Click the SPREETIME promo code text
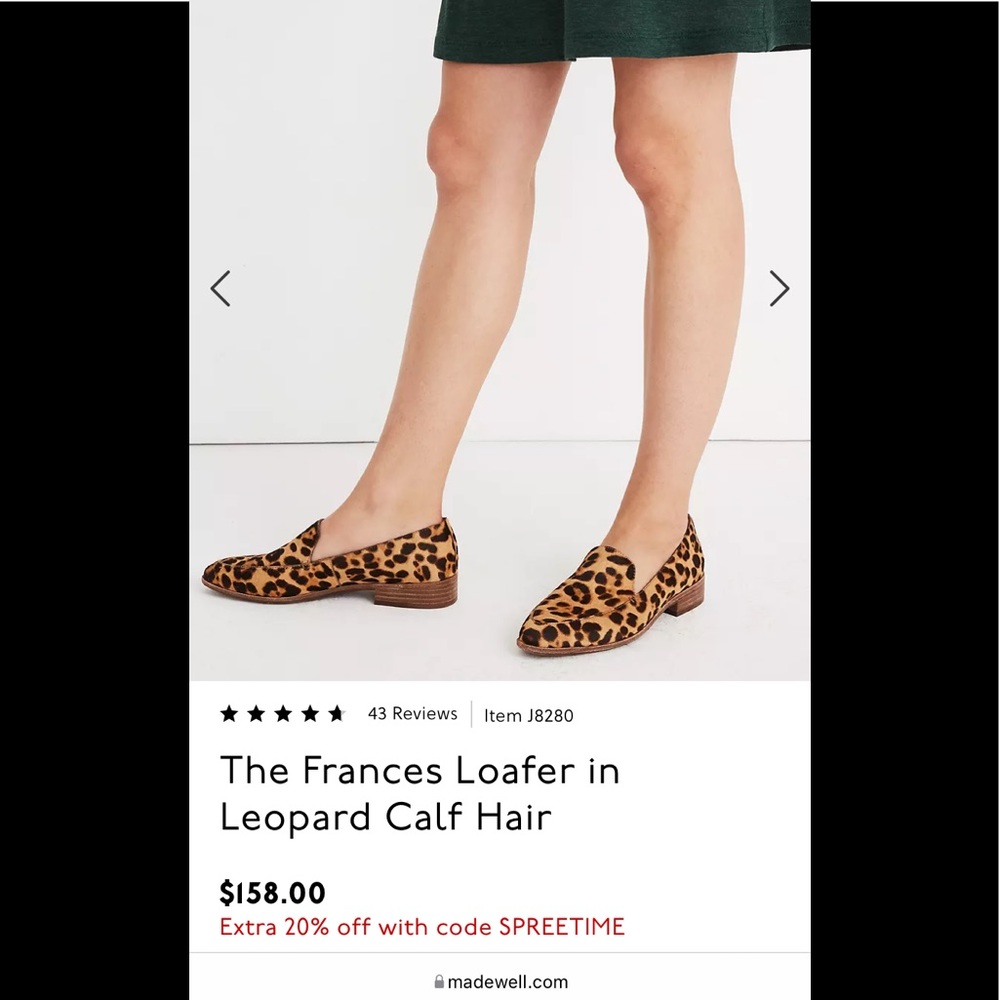The height and width of the screenshot is (1000, 1000). point(560,927)
